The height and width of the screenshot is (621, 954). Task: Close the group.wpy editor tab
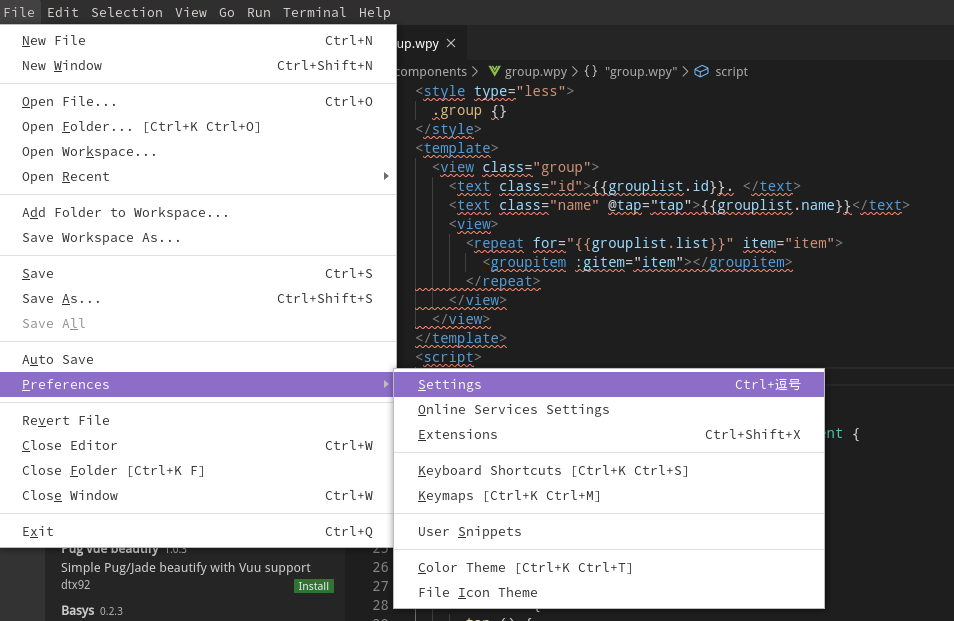click(450, 43)
